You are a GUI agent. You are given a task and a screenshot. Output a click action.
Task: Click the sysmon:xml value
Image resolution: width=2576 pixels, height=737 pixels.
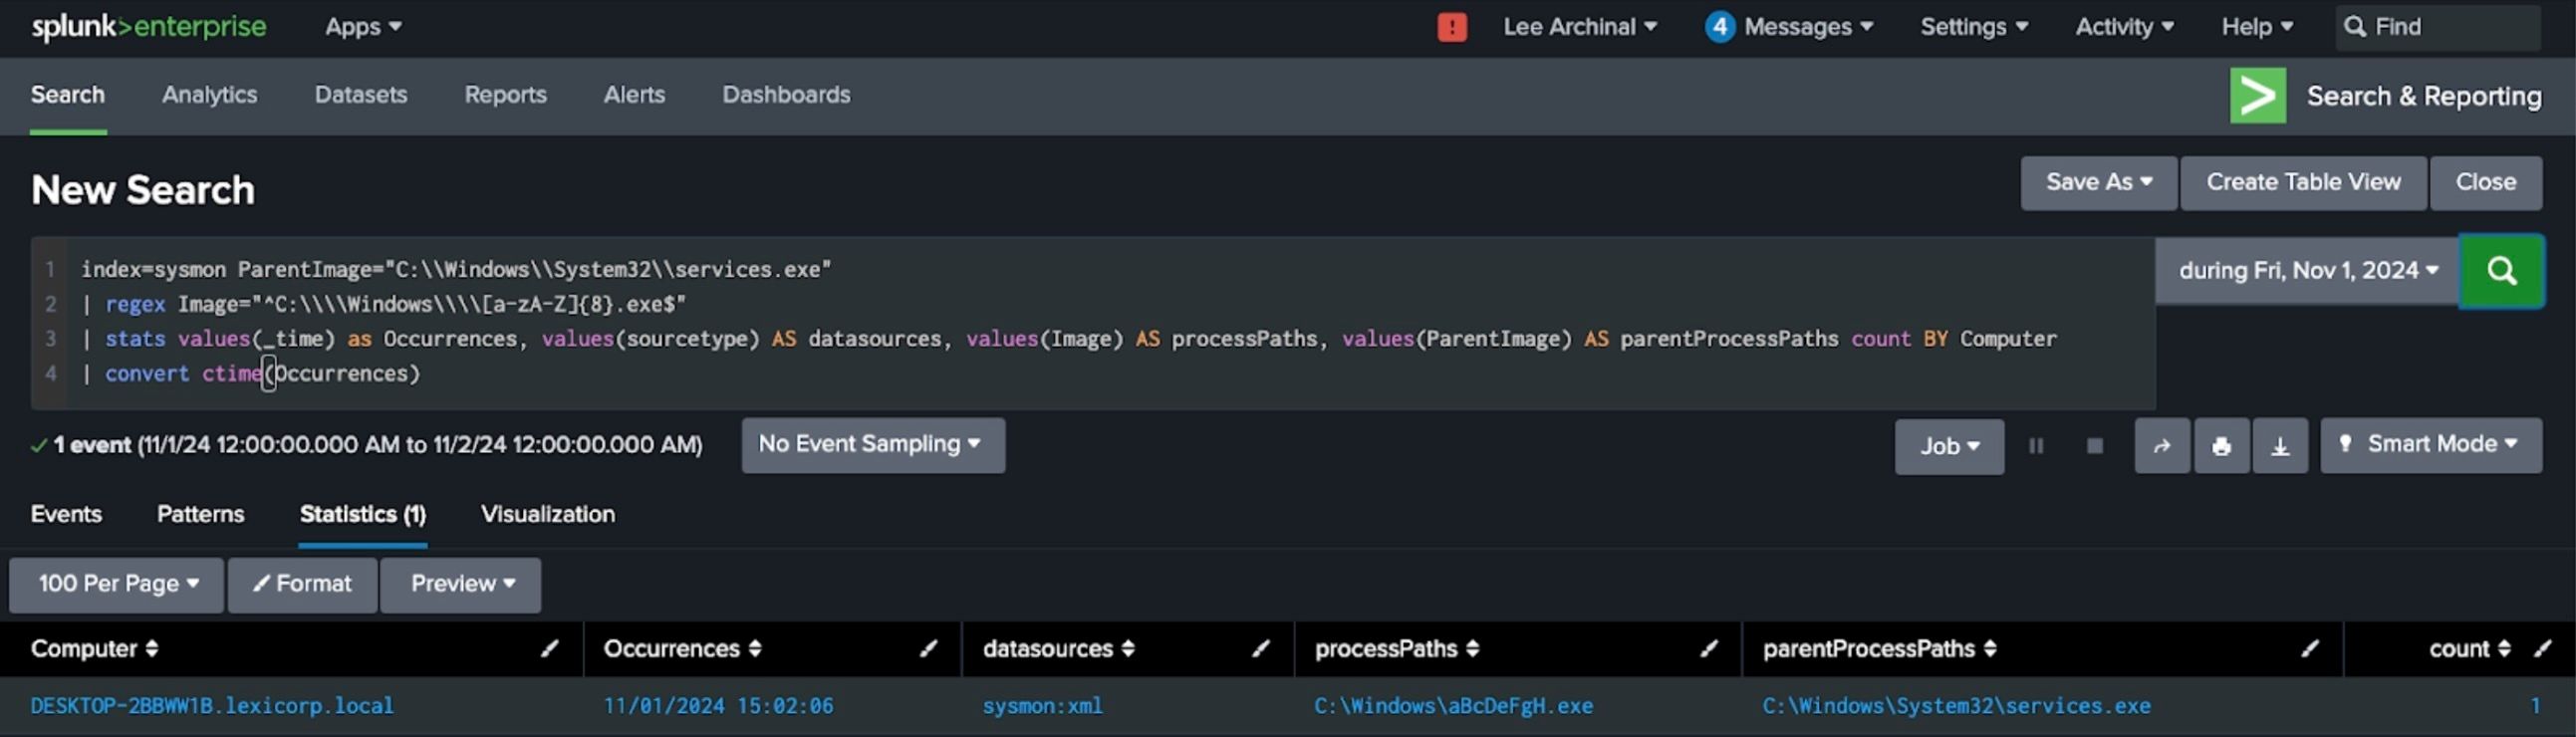pos(1042,707)
